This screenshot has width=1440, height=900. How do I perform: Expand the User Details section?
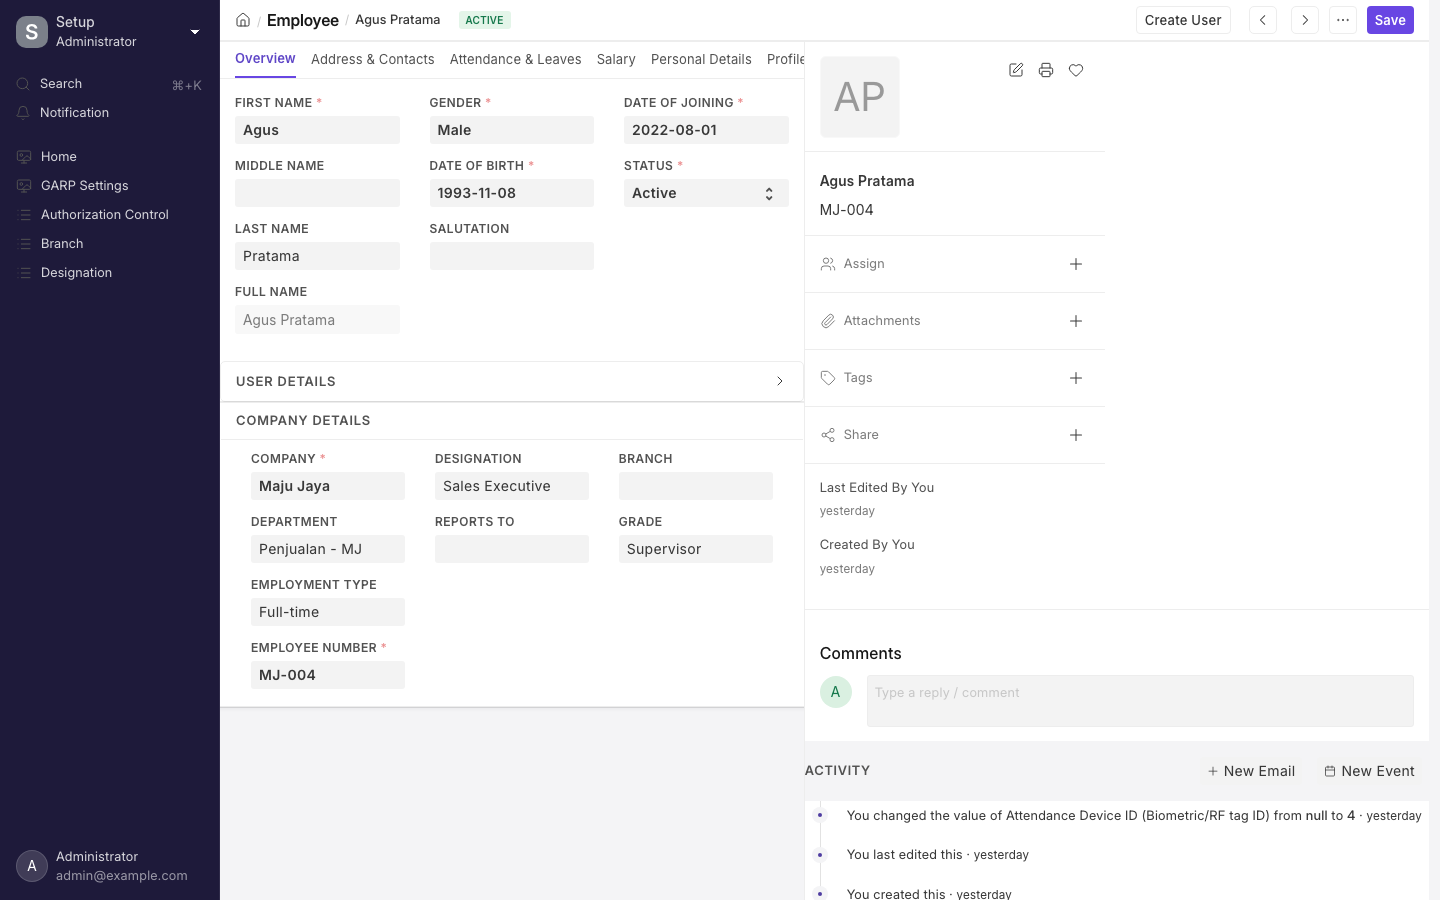point(512,381)
